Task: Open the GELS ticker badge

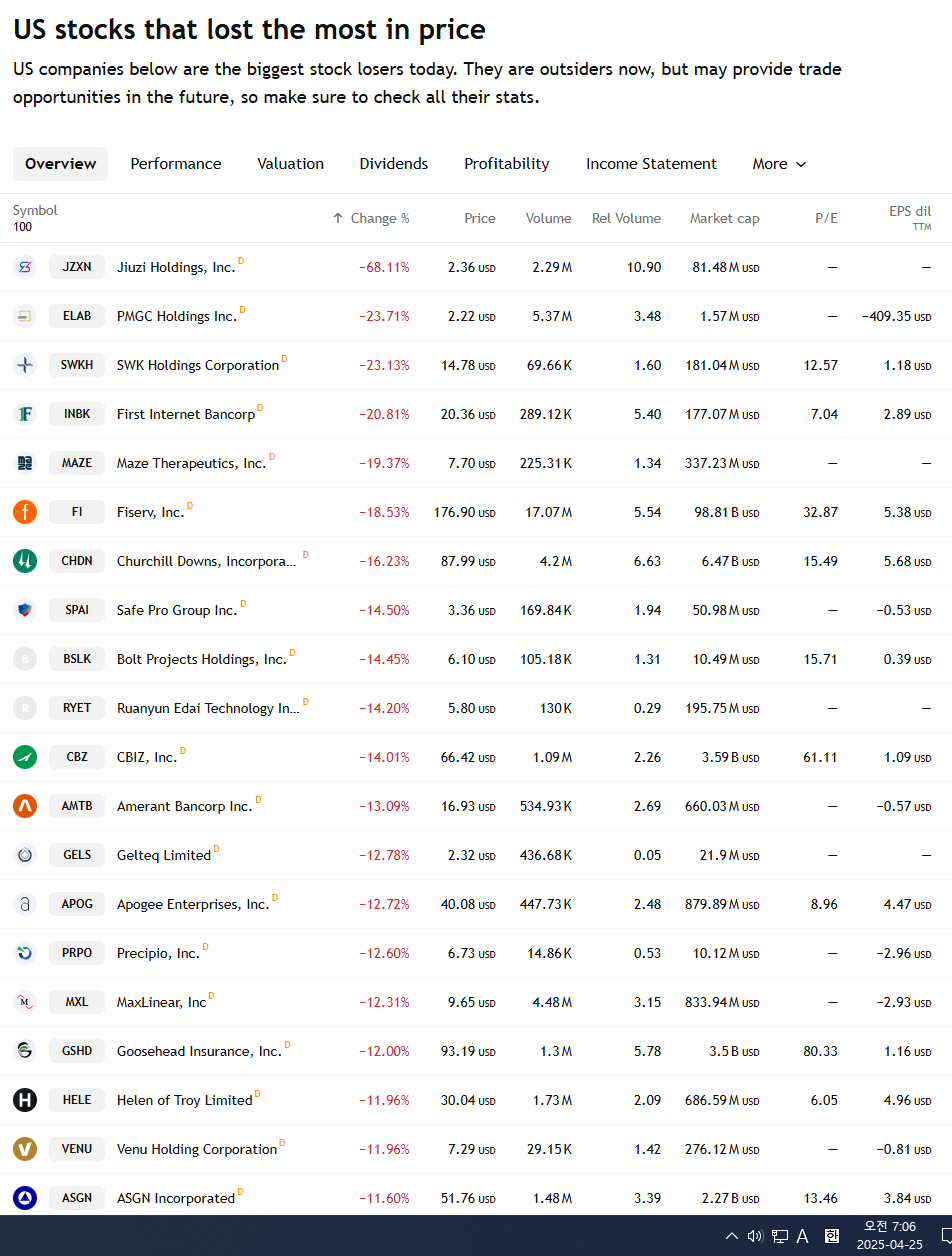Action: (x=77, y=855)
